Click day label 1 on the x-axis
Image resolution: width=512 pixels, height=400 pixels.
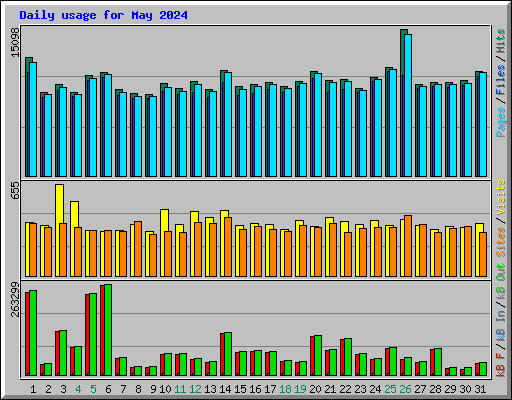(x=33, y=389)
